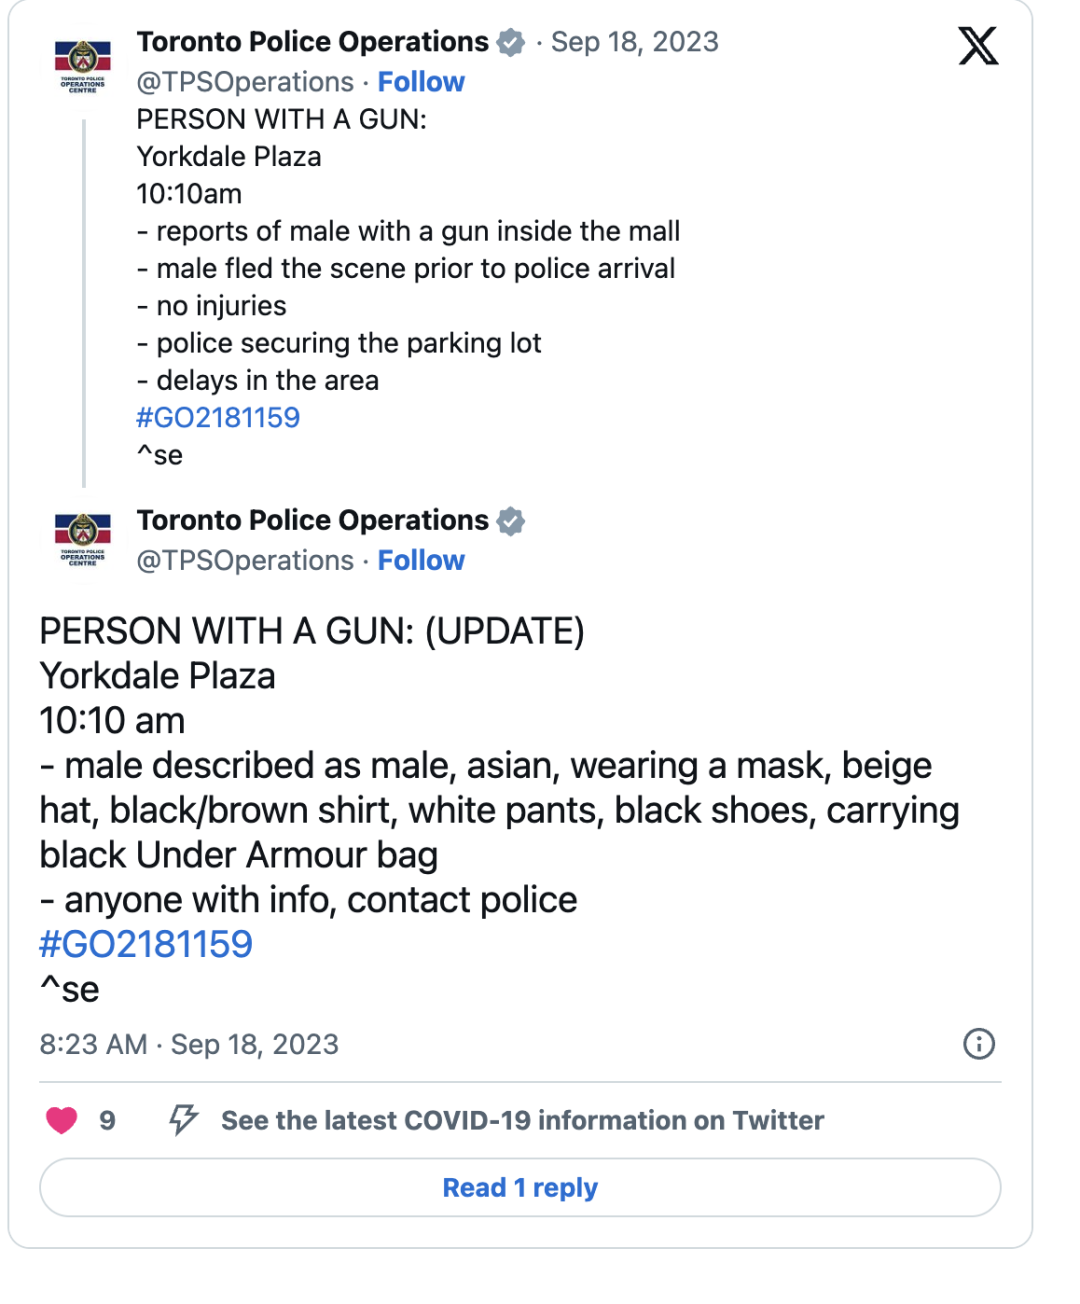The image size is (1080, 1304).
Task: Open the tweet info circle icon
Action: tap(978, 1044)
